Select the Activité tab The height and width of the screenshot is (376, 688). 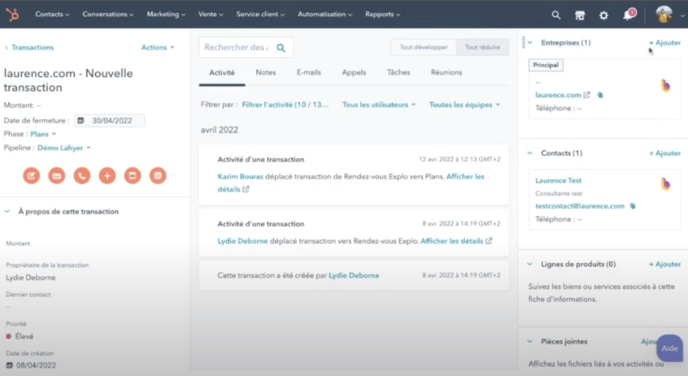[x=222, y=72]
